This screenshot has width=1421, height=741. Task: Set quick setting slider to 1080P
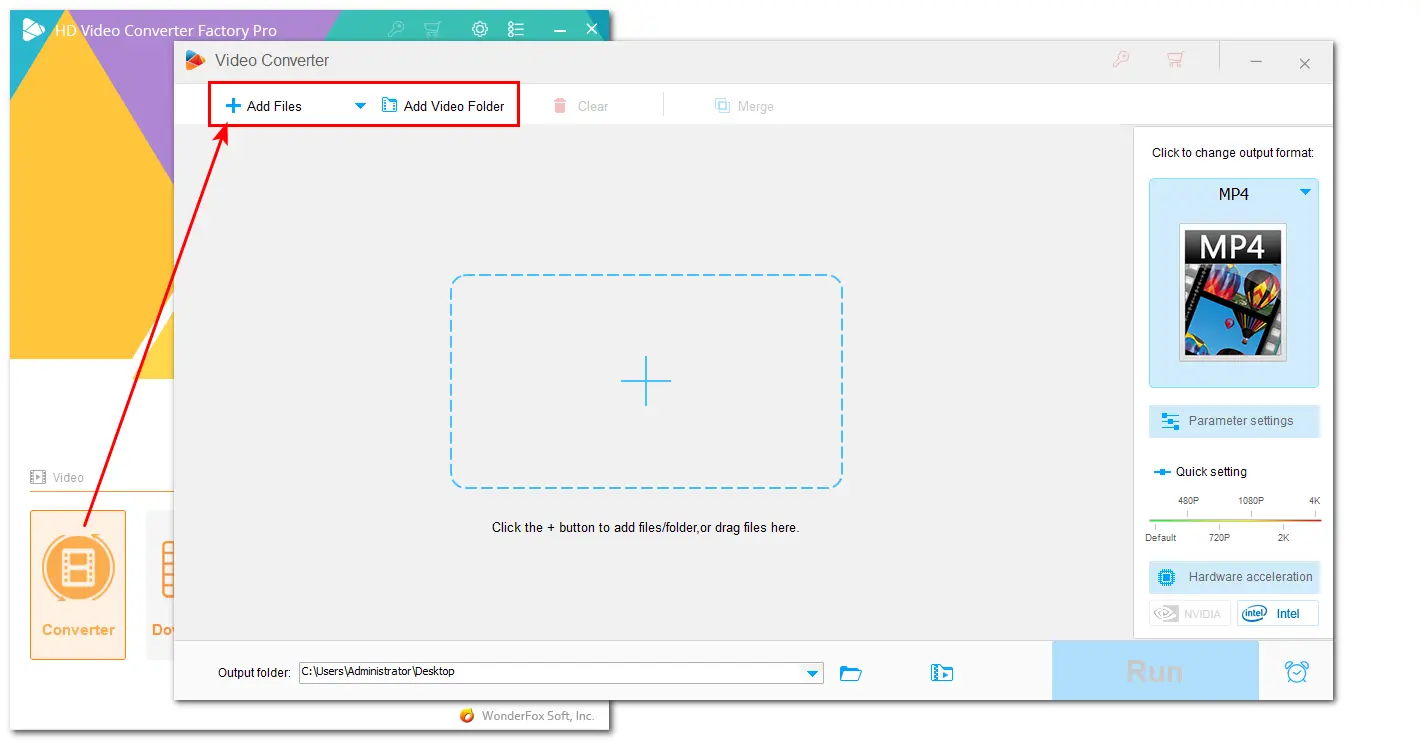(1251, 520)
